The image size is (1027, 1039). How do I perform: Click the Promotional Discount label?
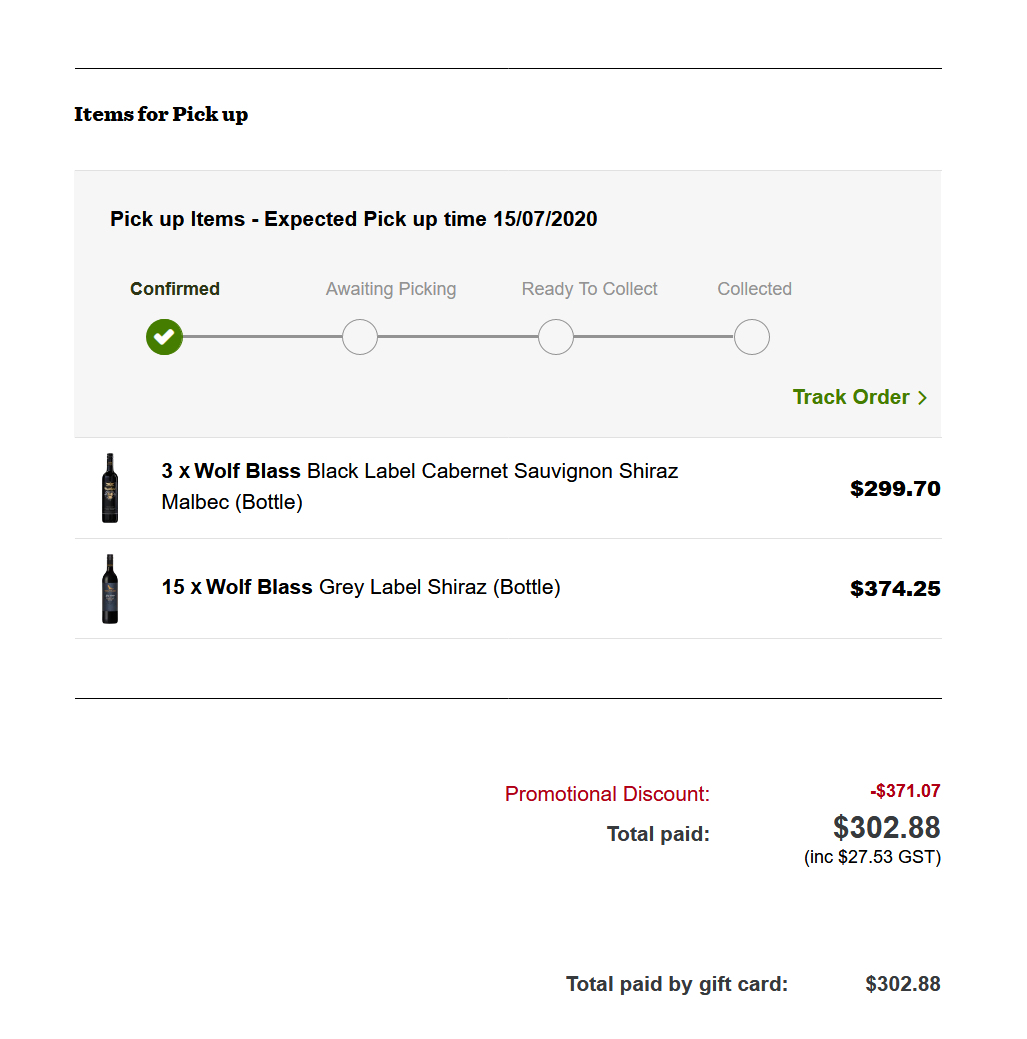607,794
